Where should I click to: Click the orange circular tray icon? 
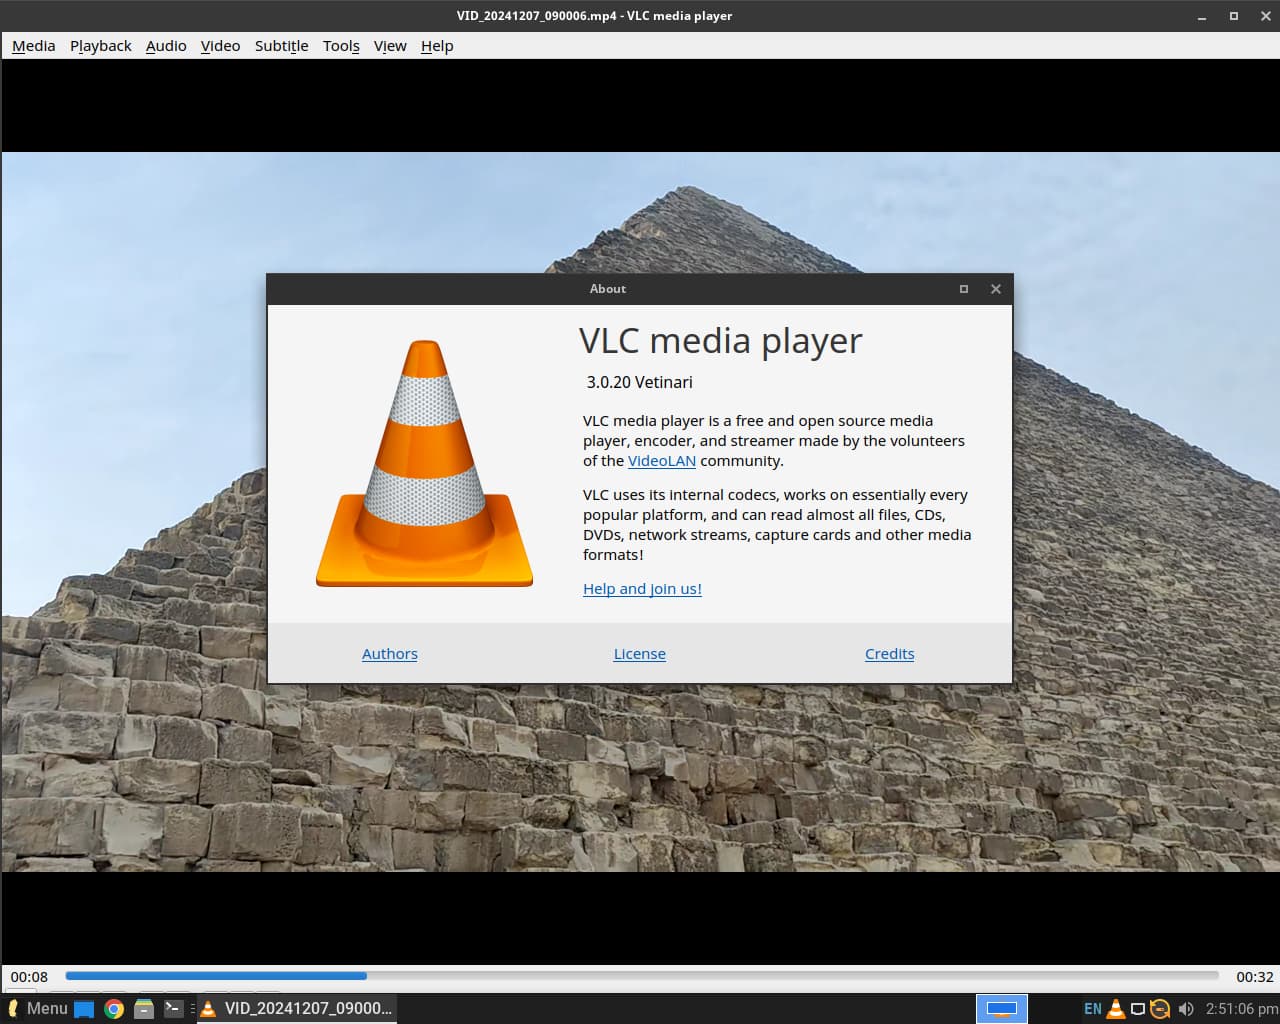[1160, 1009]
